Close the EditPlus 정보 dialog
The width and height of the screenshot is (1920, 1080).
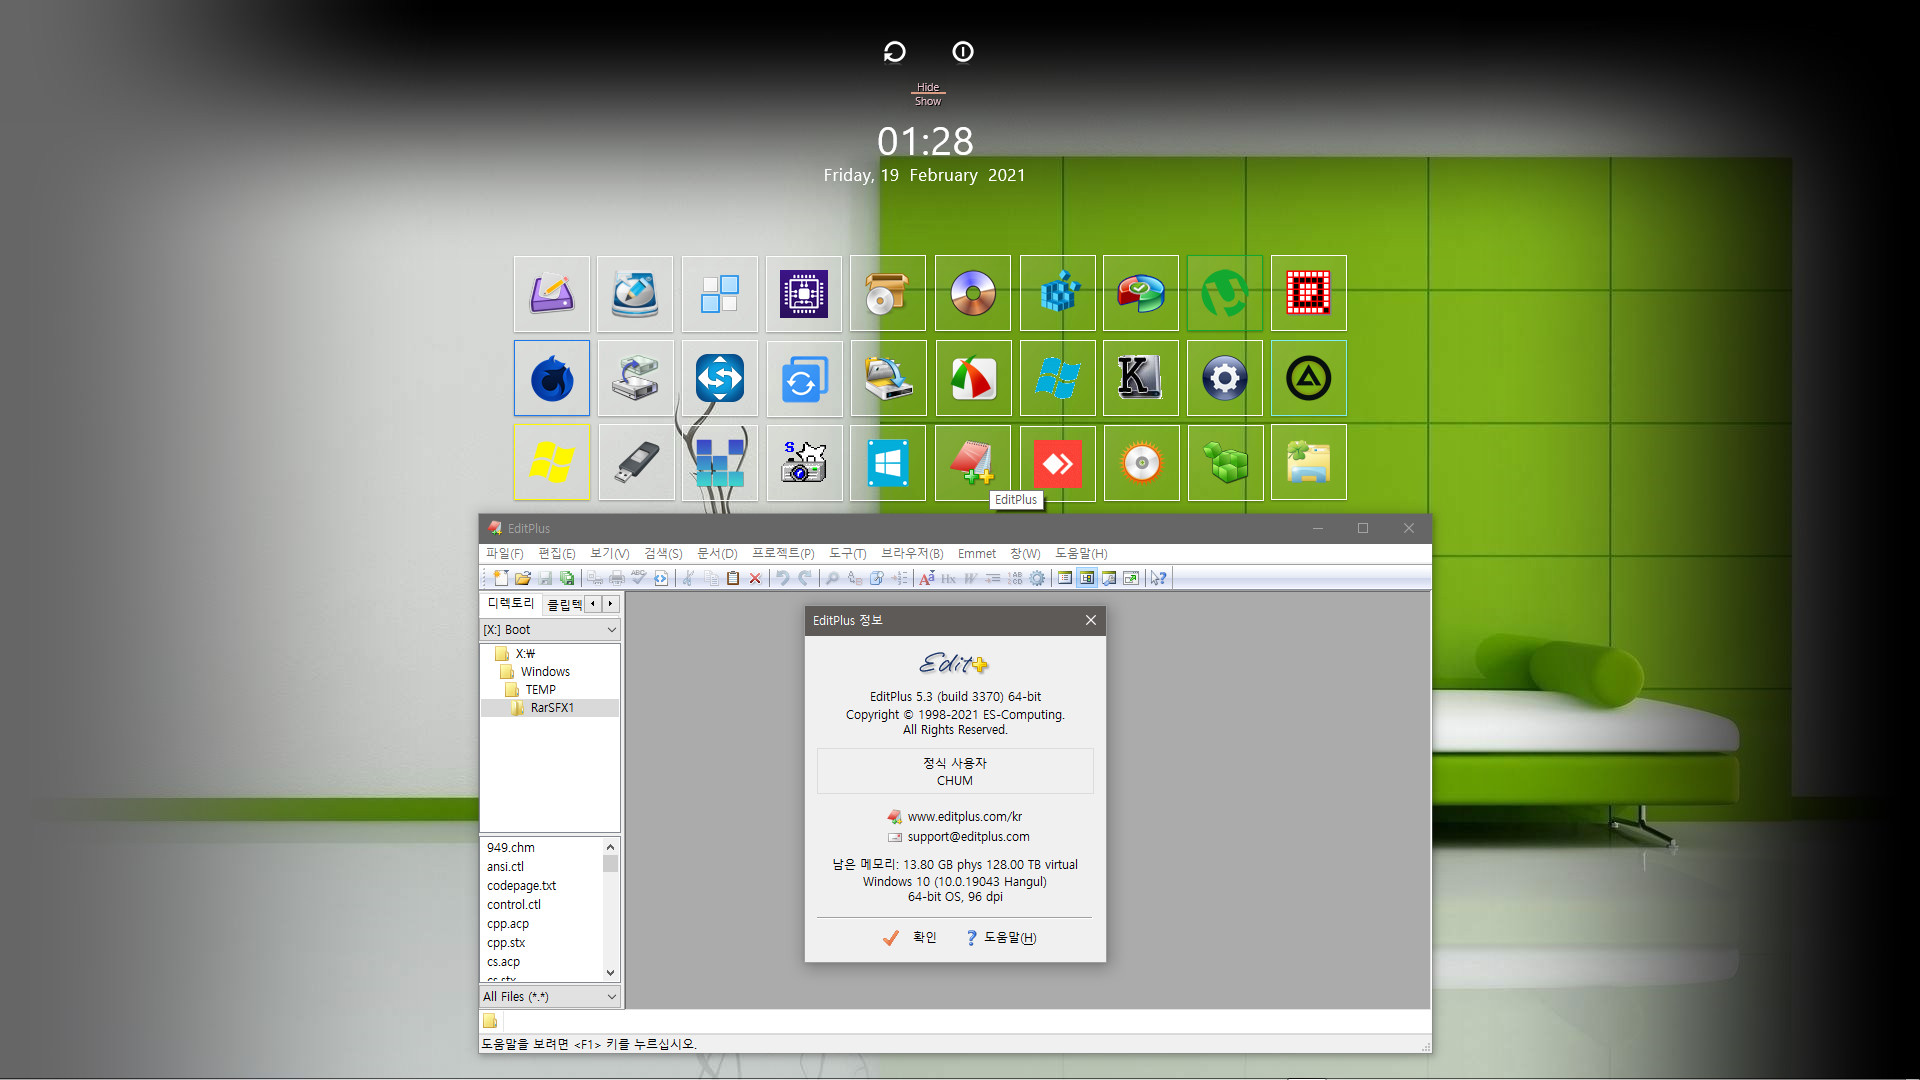coord(1091,621)
